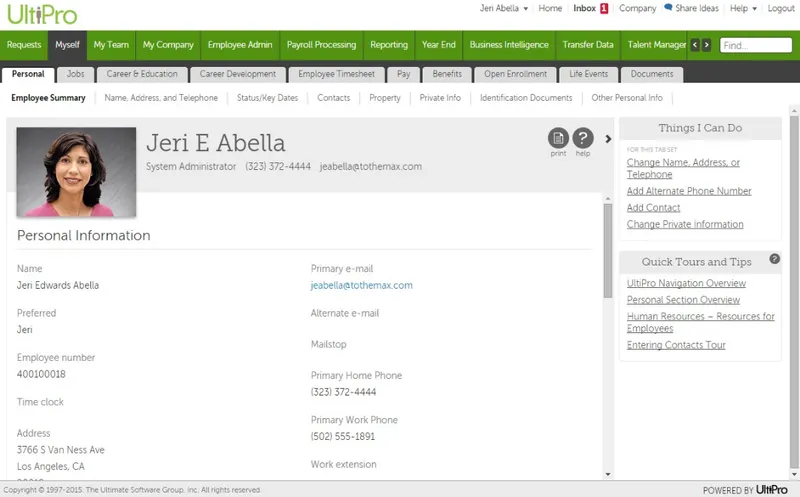
Task: Click Jeri Abella's profile photo
Action: [76, 172]
